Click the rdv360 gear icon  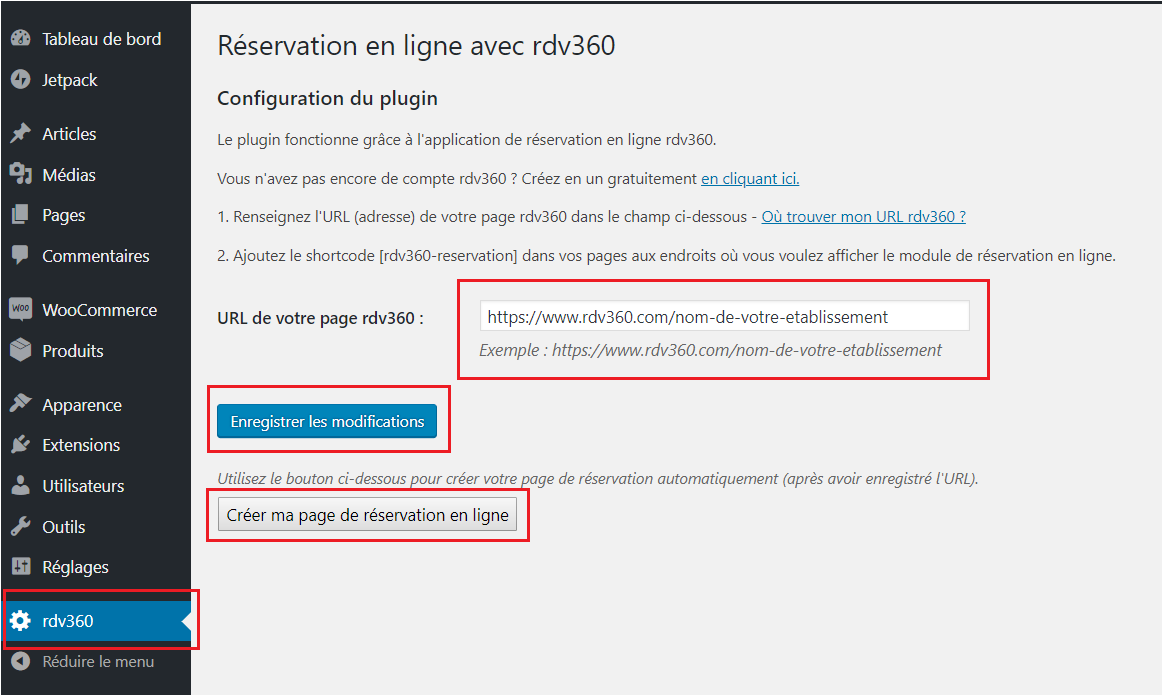coord(21,620)
